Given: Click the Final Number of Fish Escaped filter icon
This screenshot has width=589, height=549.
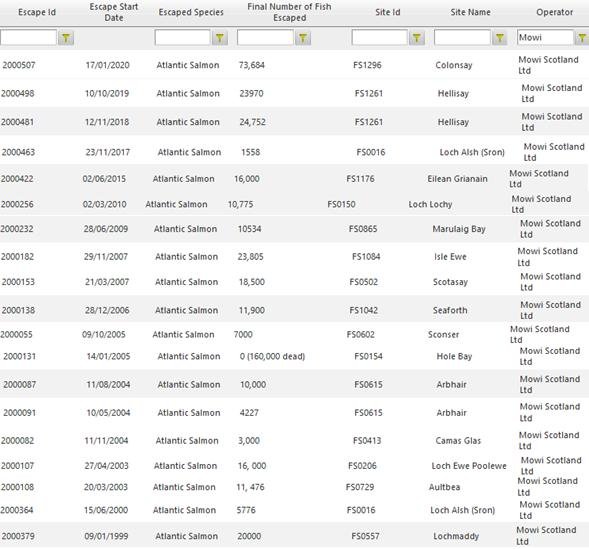Looking at the screenshot, I should click(x=303, y=38).
